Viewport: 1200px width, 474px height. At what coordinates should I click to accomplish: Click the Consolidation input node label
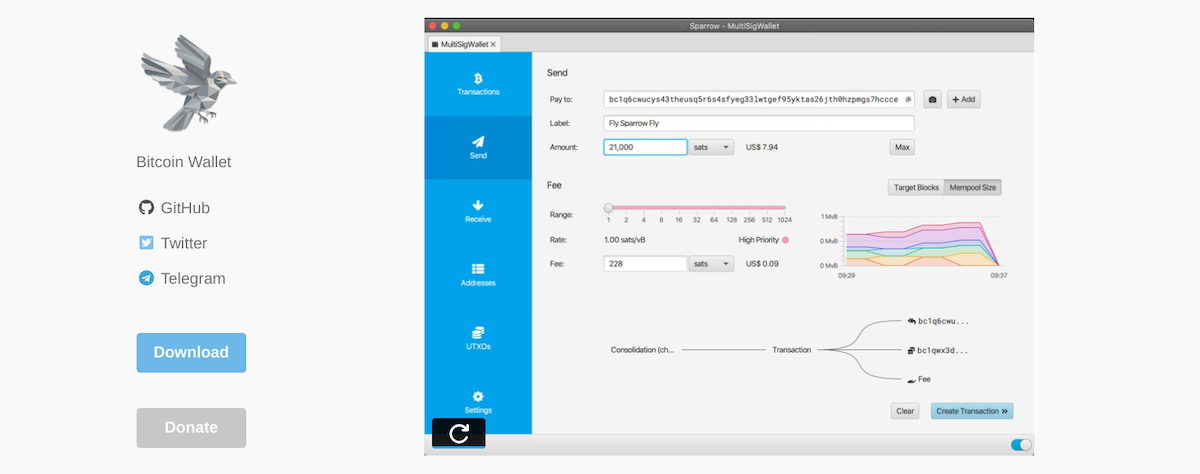click(x=642, y=350)
